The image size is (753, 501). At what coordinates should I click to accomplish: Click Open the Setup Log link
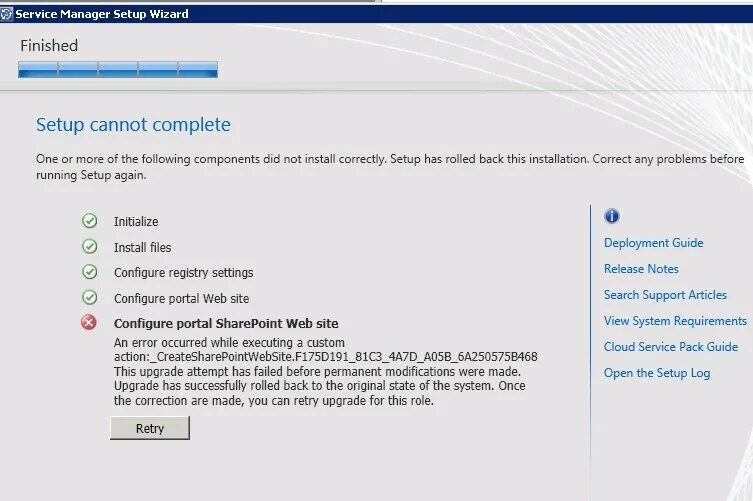click(656, 373)
